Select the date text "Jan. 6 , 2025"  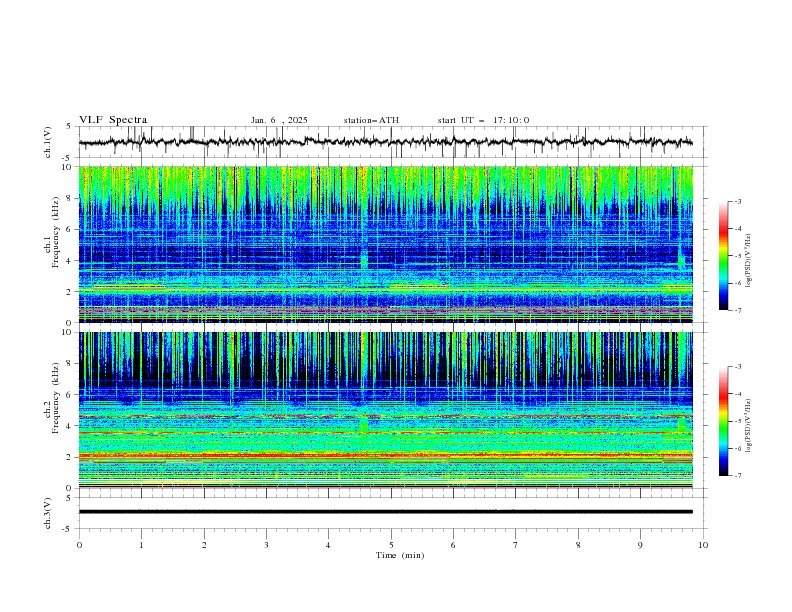point(279,120)
